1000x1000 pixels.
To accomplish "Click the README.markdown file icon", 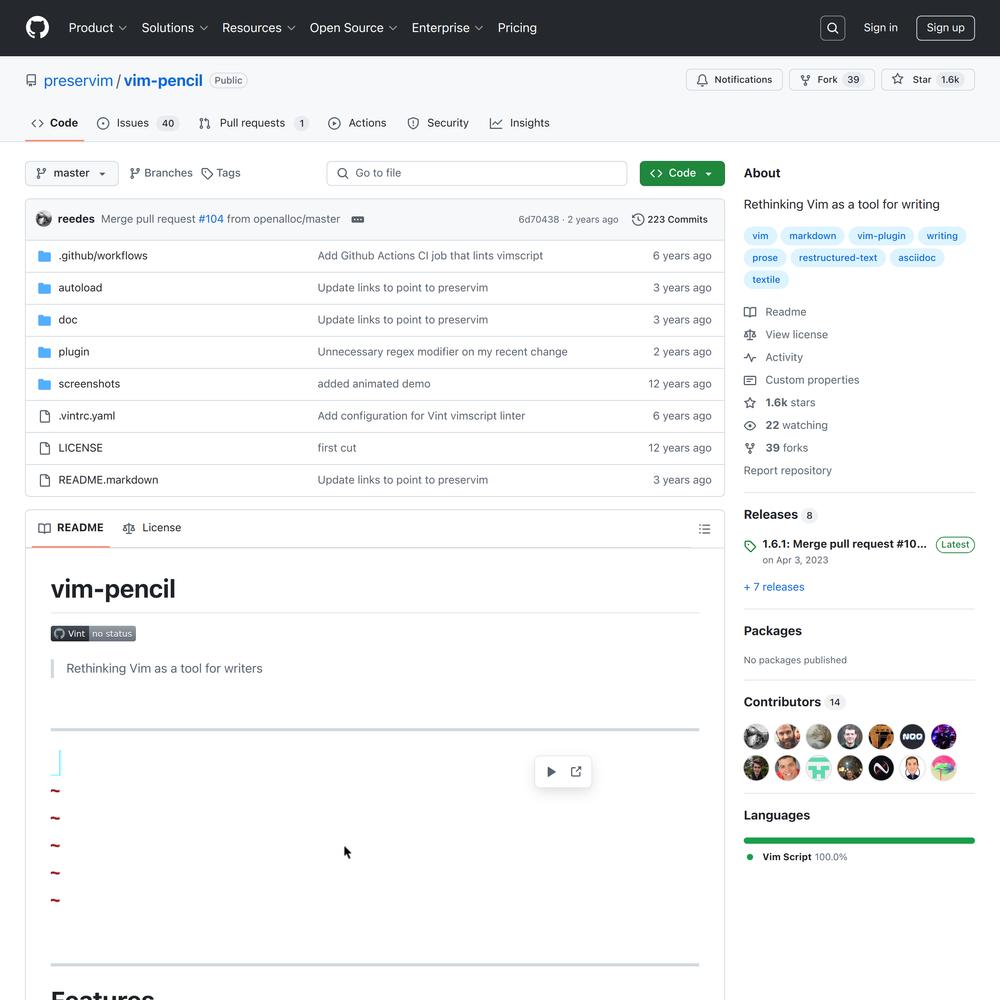I will point(45,480).
